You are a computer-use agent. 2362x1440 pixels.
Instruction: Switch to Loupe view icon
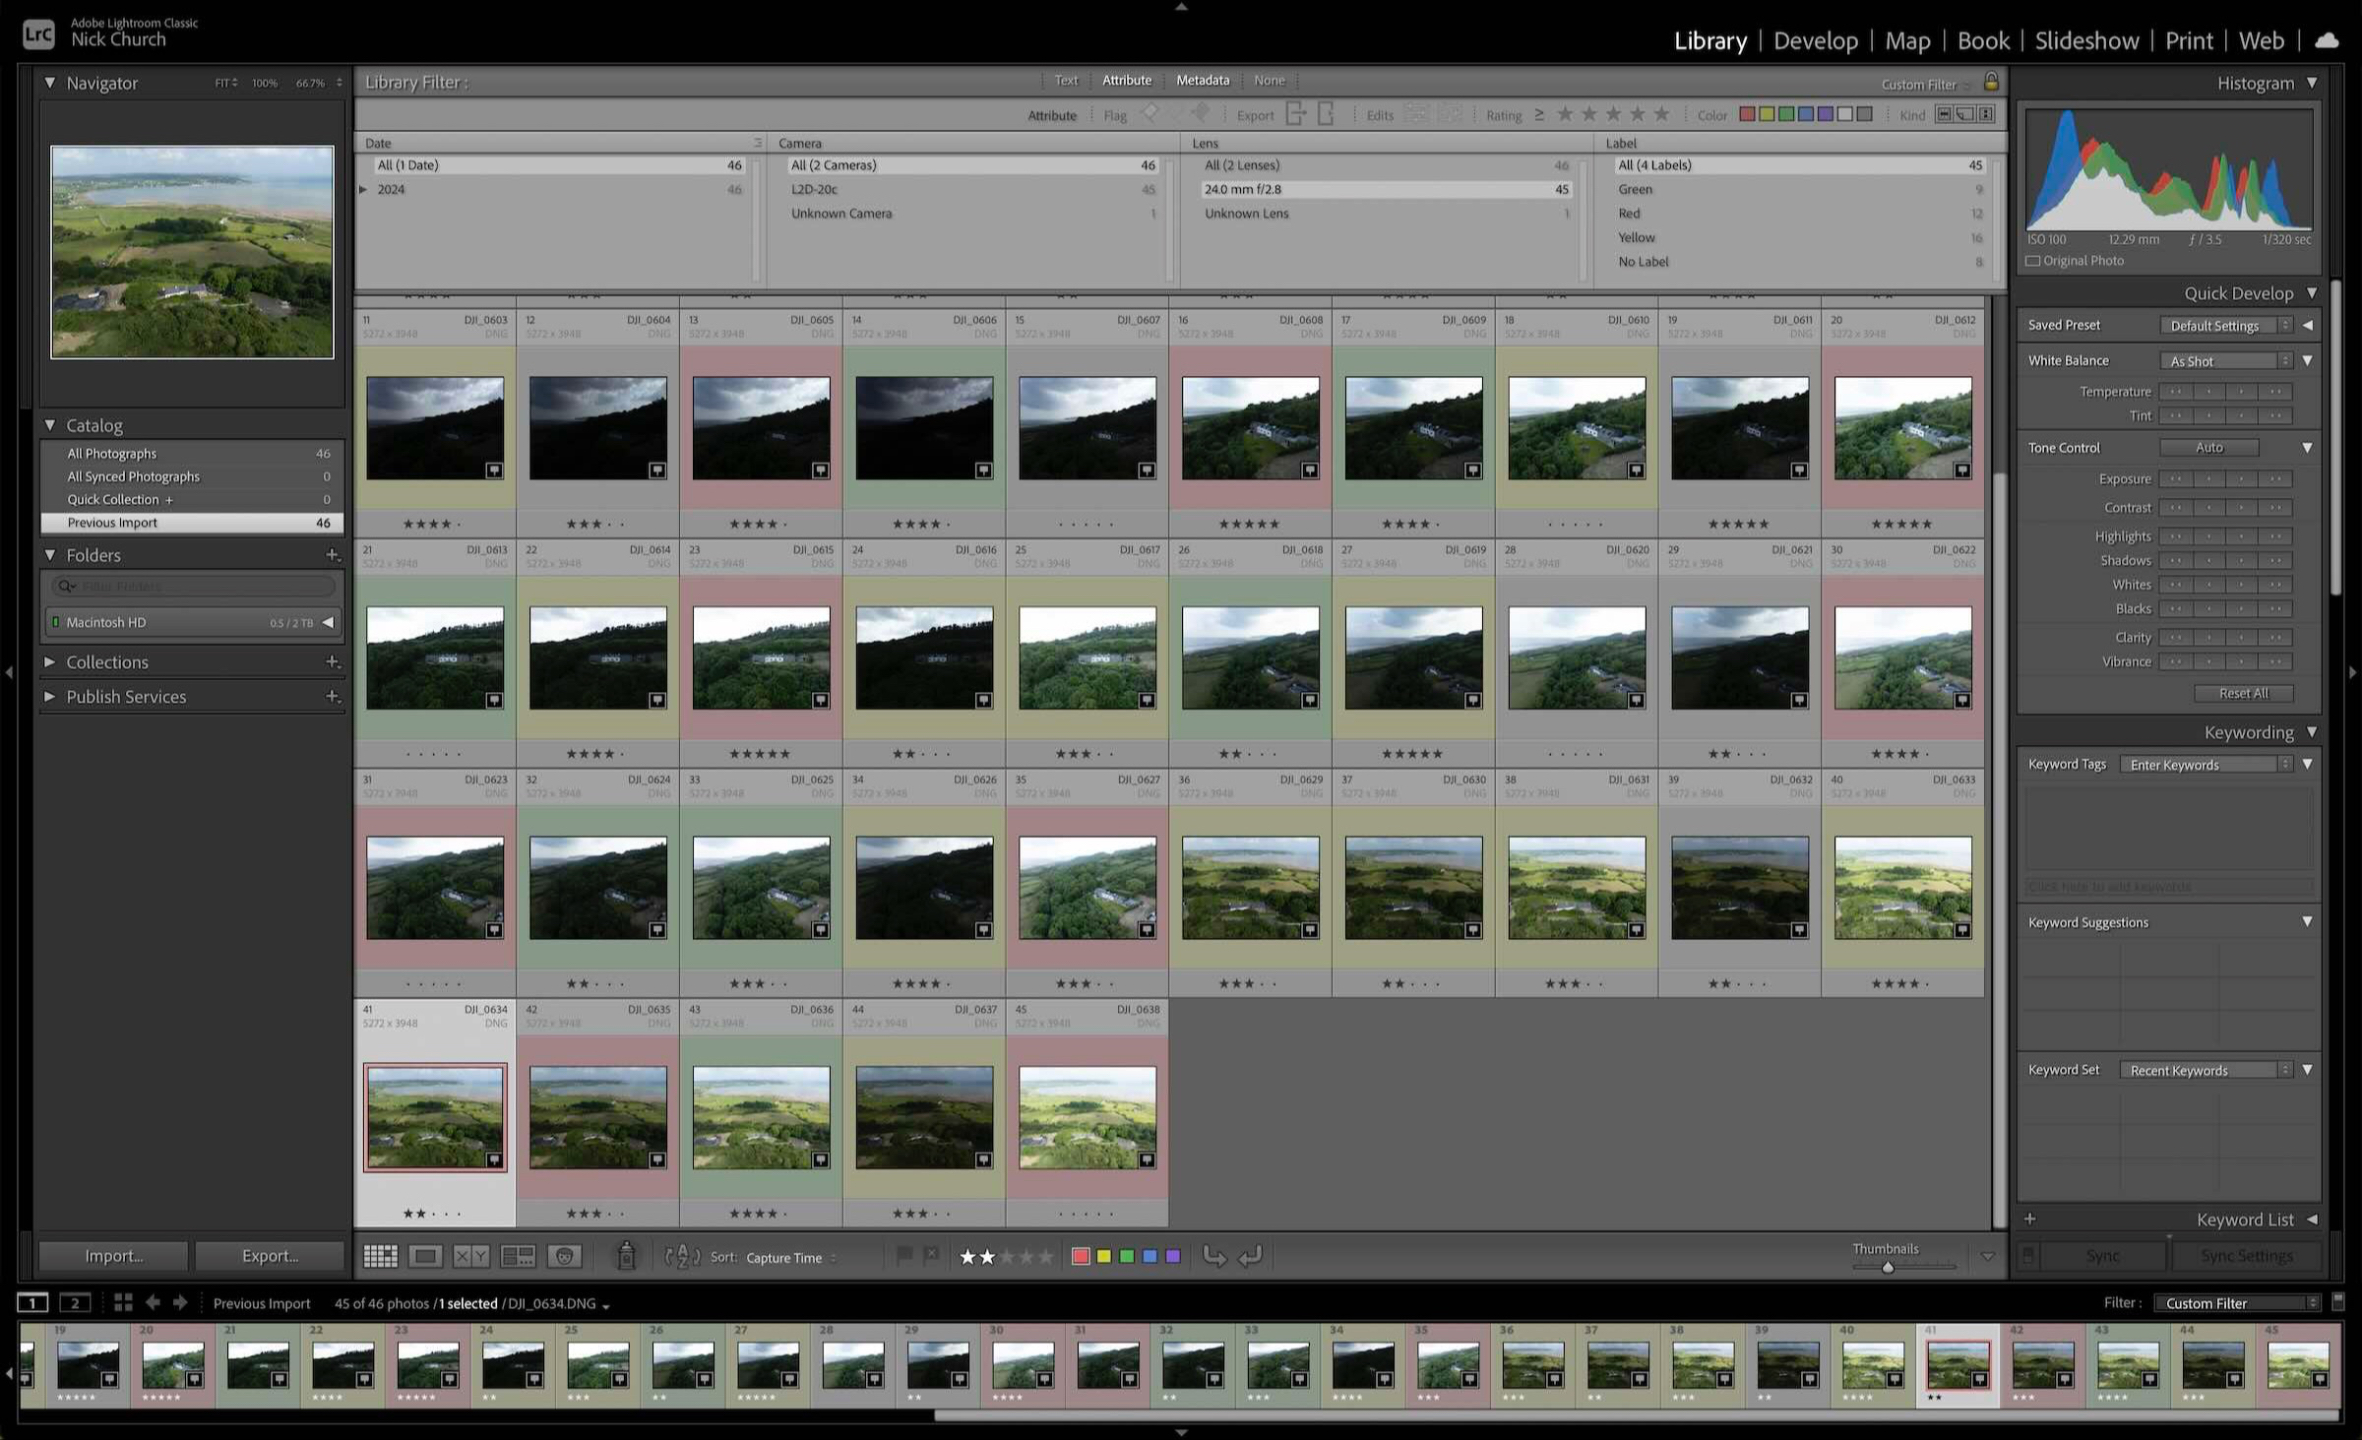(425, 1256)
